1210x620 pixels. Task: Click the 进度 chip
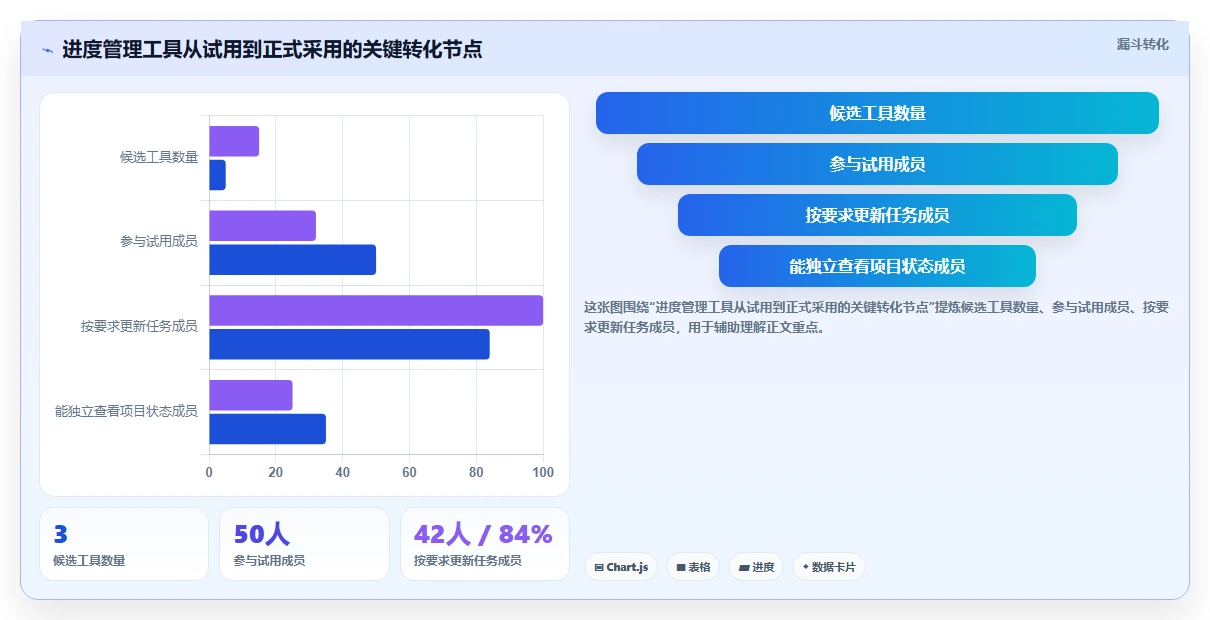click(756, 567)
